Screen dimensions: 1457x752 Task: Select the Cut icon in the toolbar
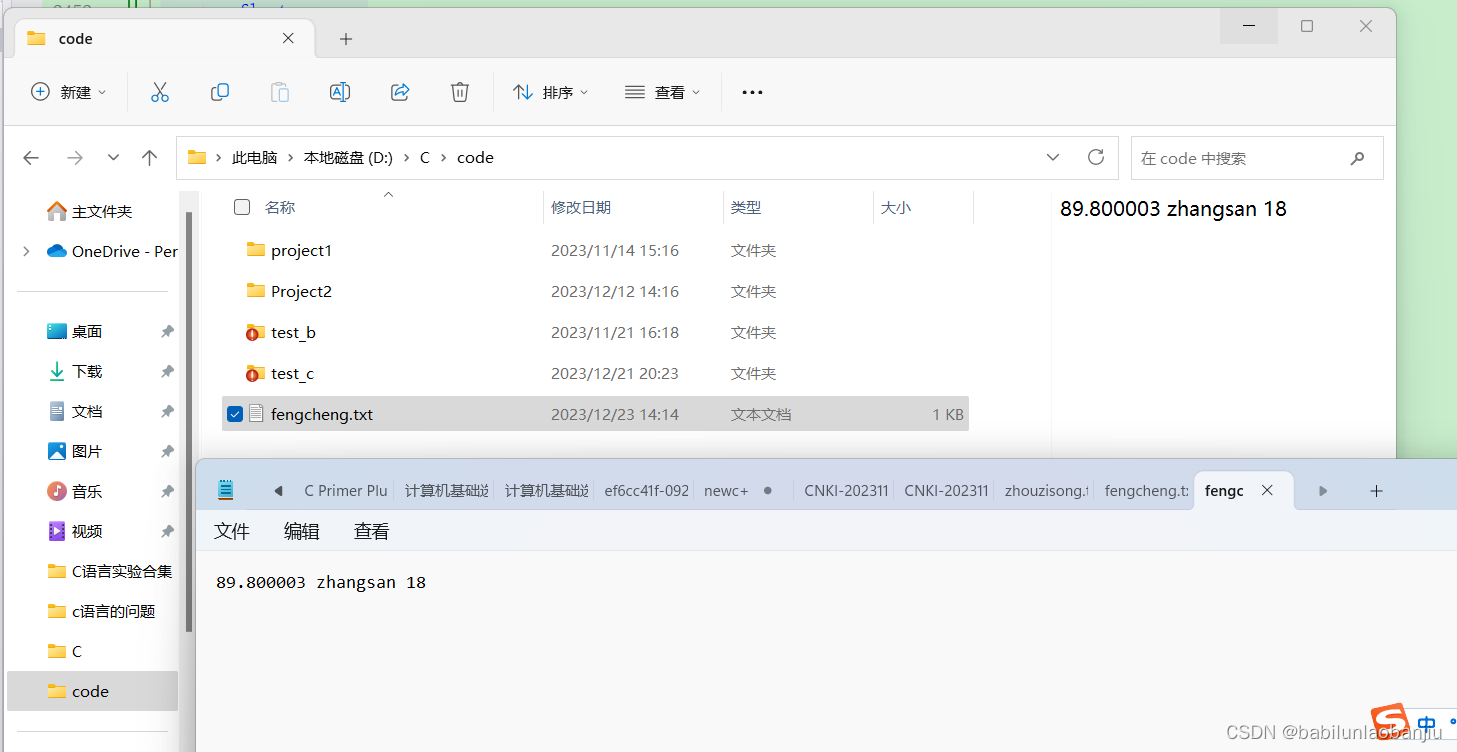tap(160, 92)
